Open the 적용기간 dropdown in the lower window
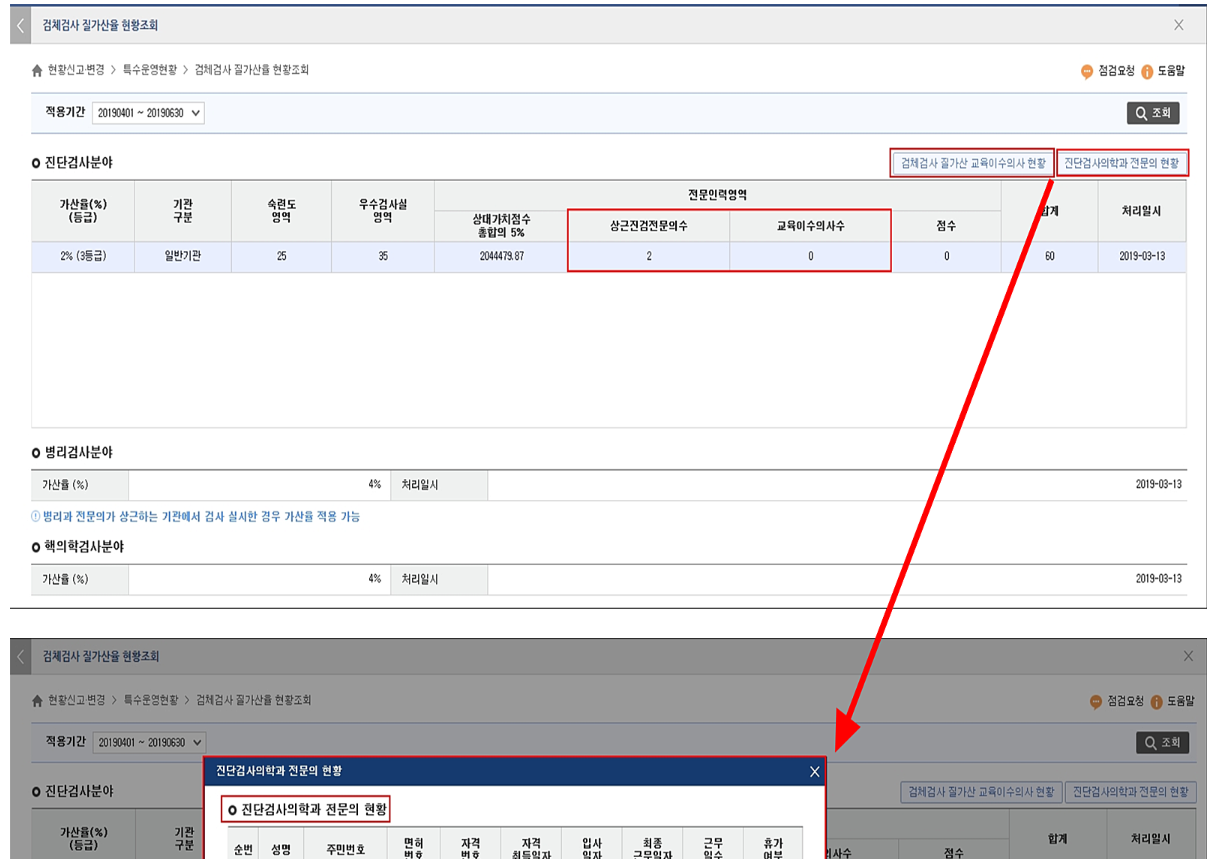Screen dimensions: 1207x859 coord(149,743)
